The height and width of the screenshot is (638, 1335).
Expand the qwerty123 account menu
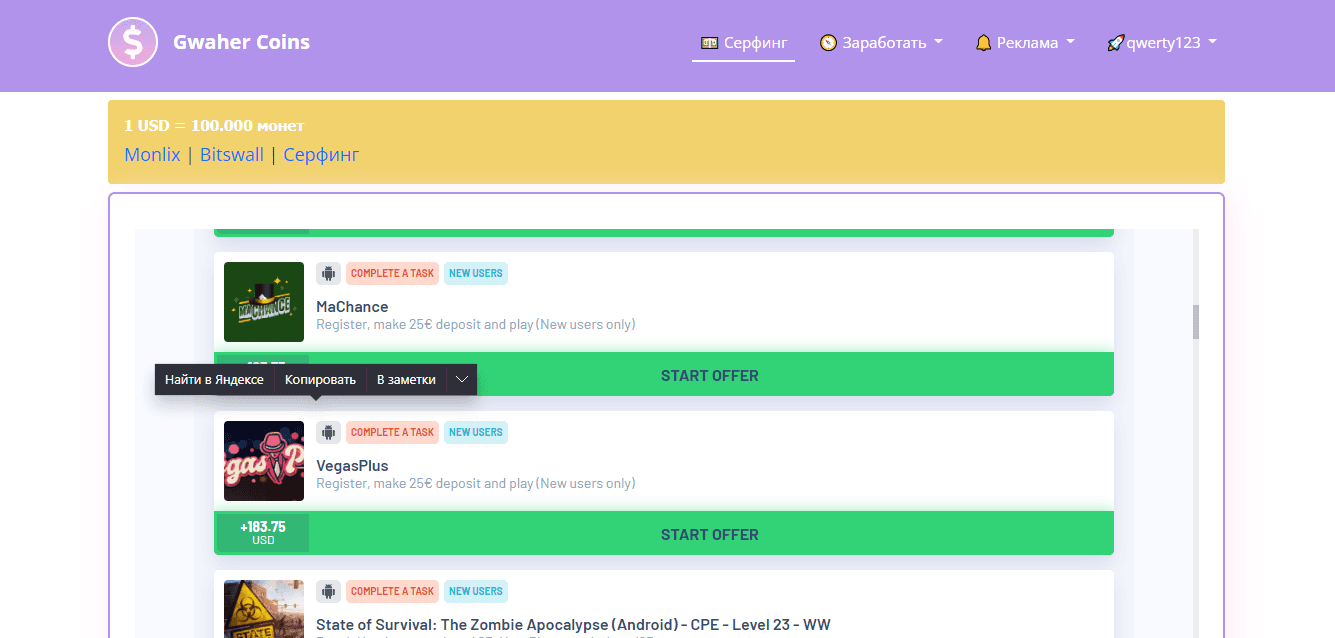coord(1161,43)
